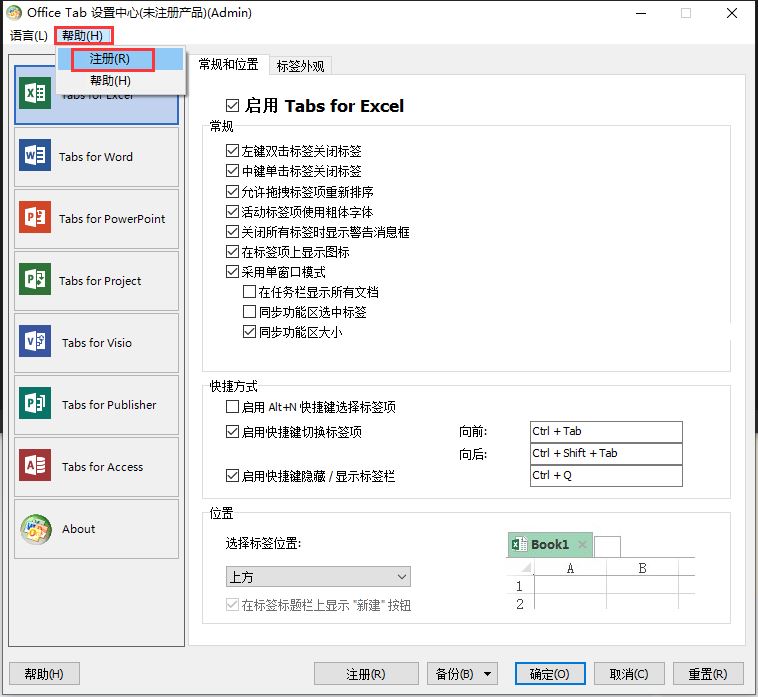Open the 语言(L) menu

click(29, 35)
